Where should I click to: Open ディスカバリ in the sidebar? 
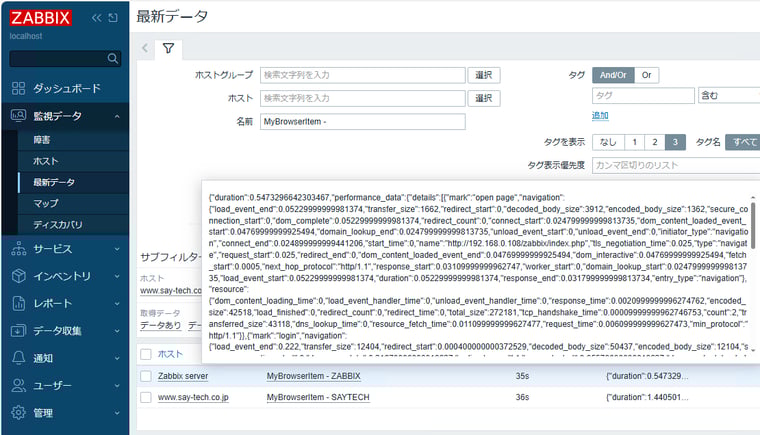pyautogui.click(x=57, y=225)
